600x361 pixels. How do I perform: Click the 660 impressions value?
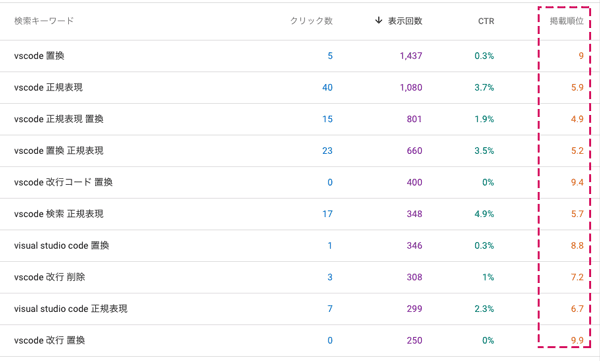point(414,151)
